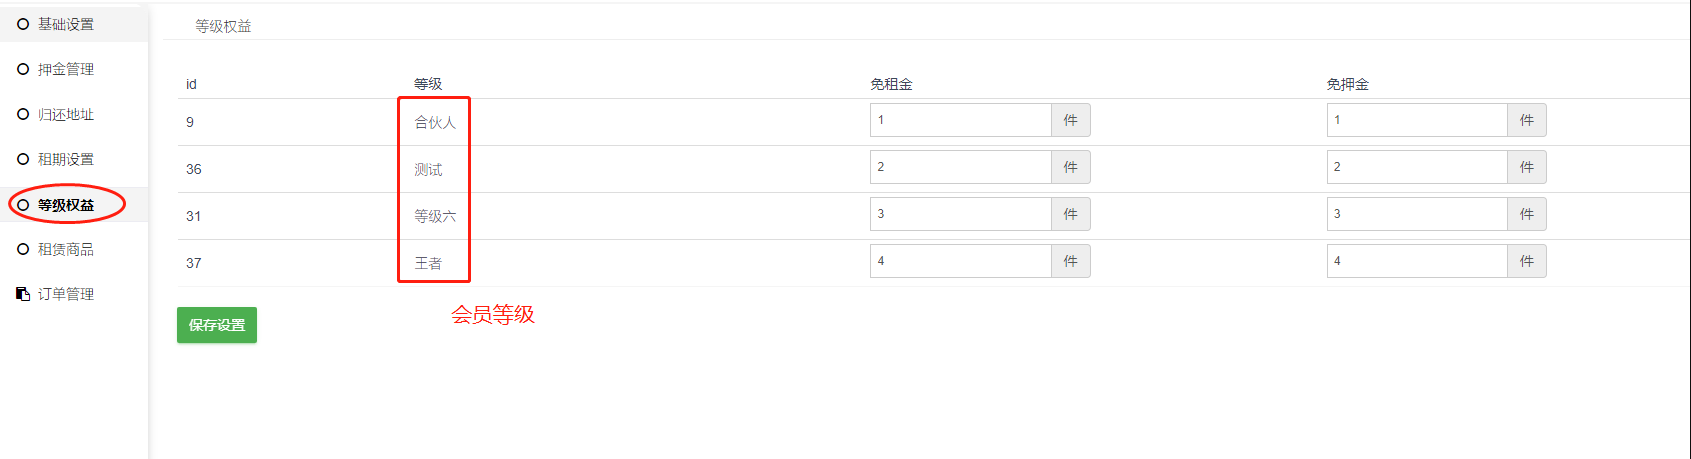
Task: Click the circle icon beside 归还地址
Action: [x=23, y=114]
